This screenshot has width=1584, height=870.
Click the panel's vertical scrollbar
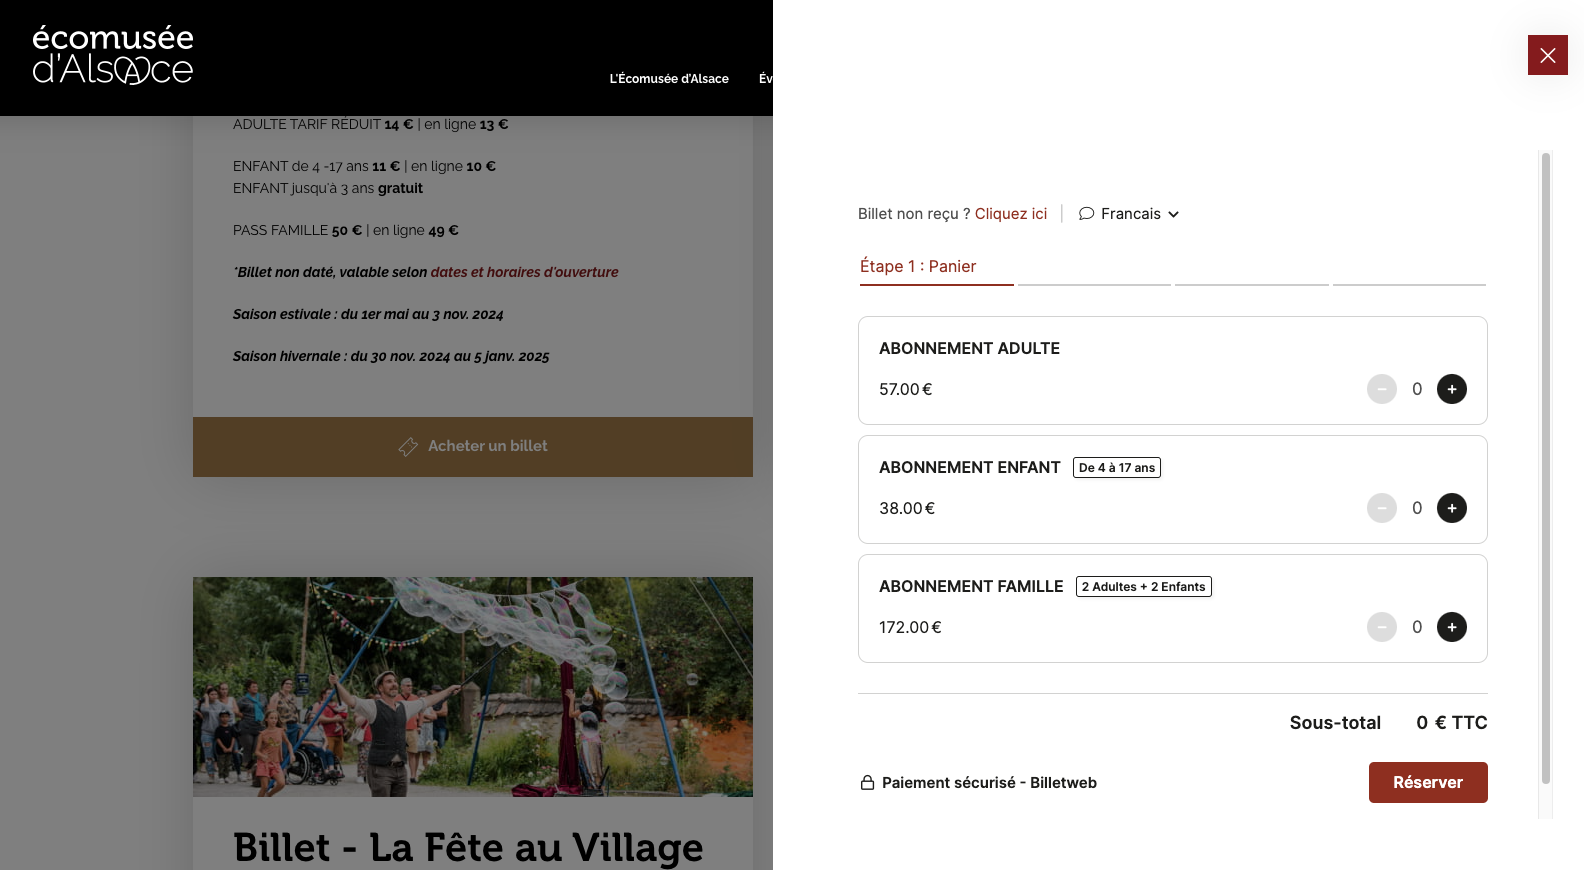click(1545, 470)
